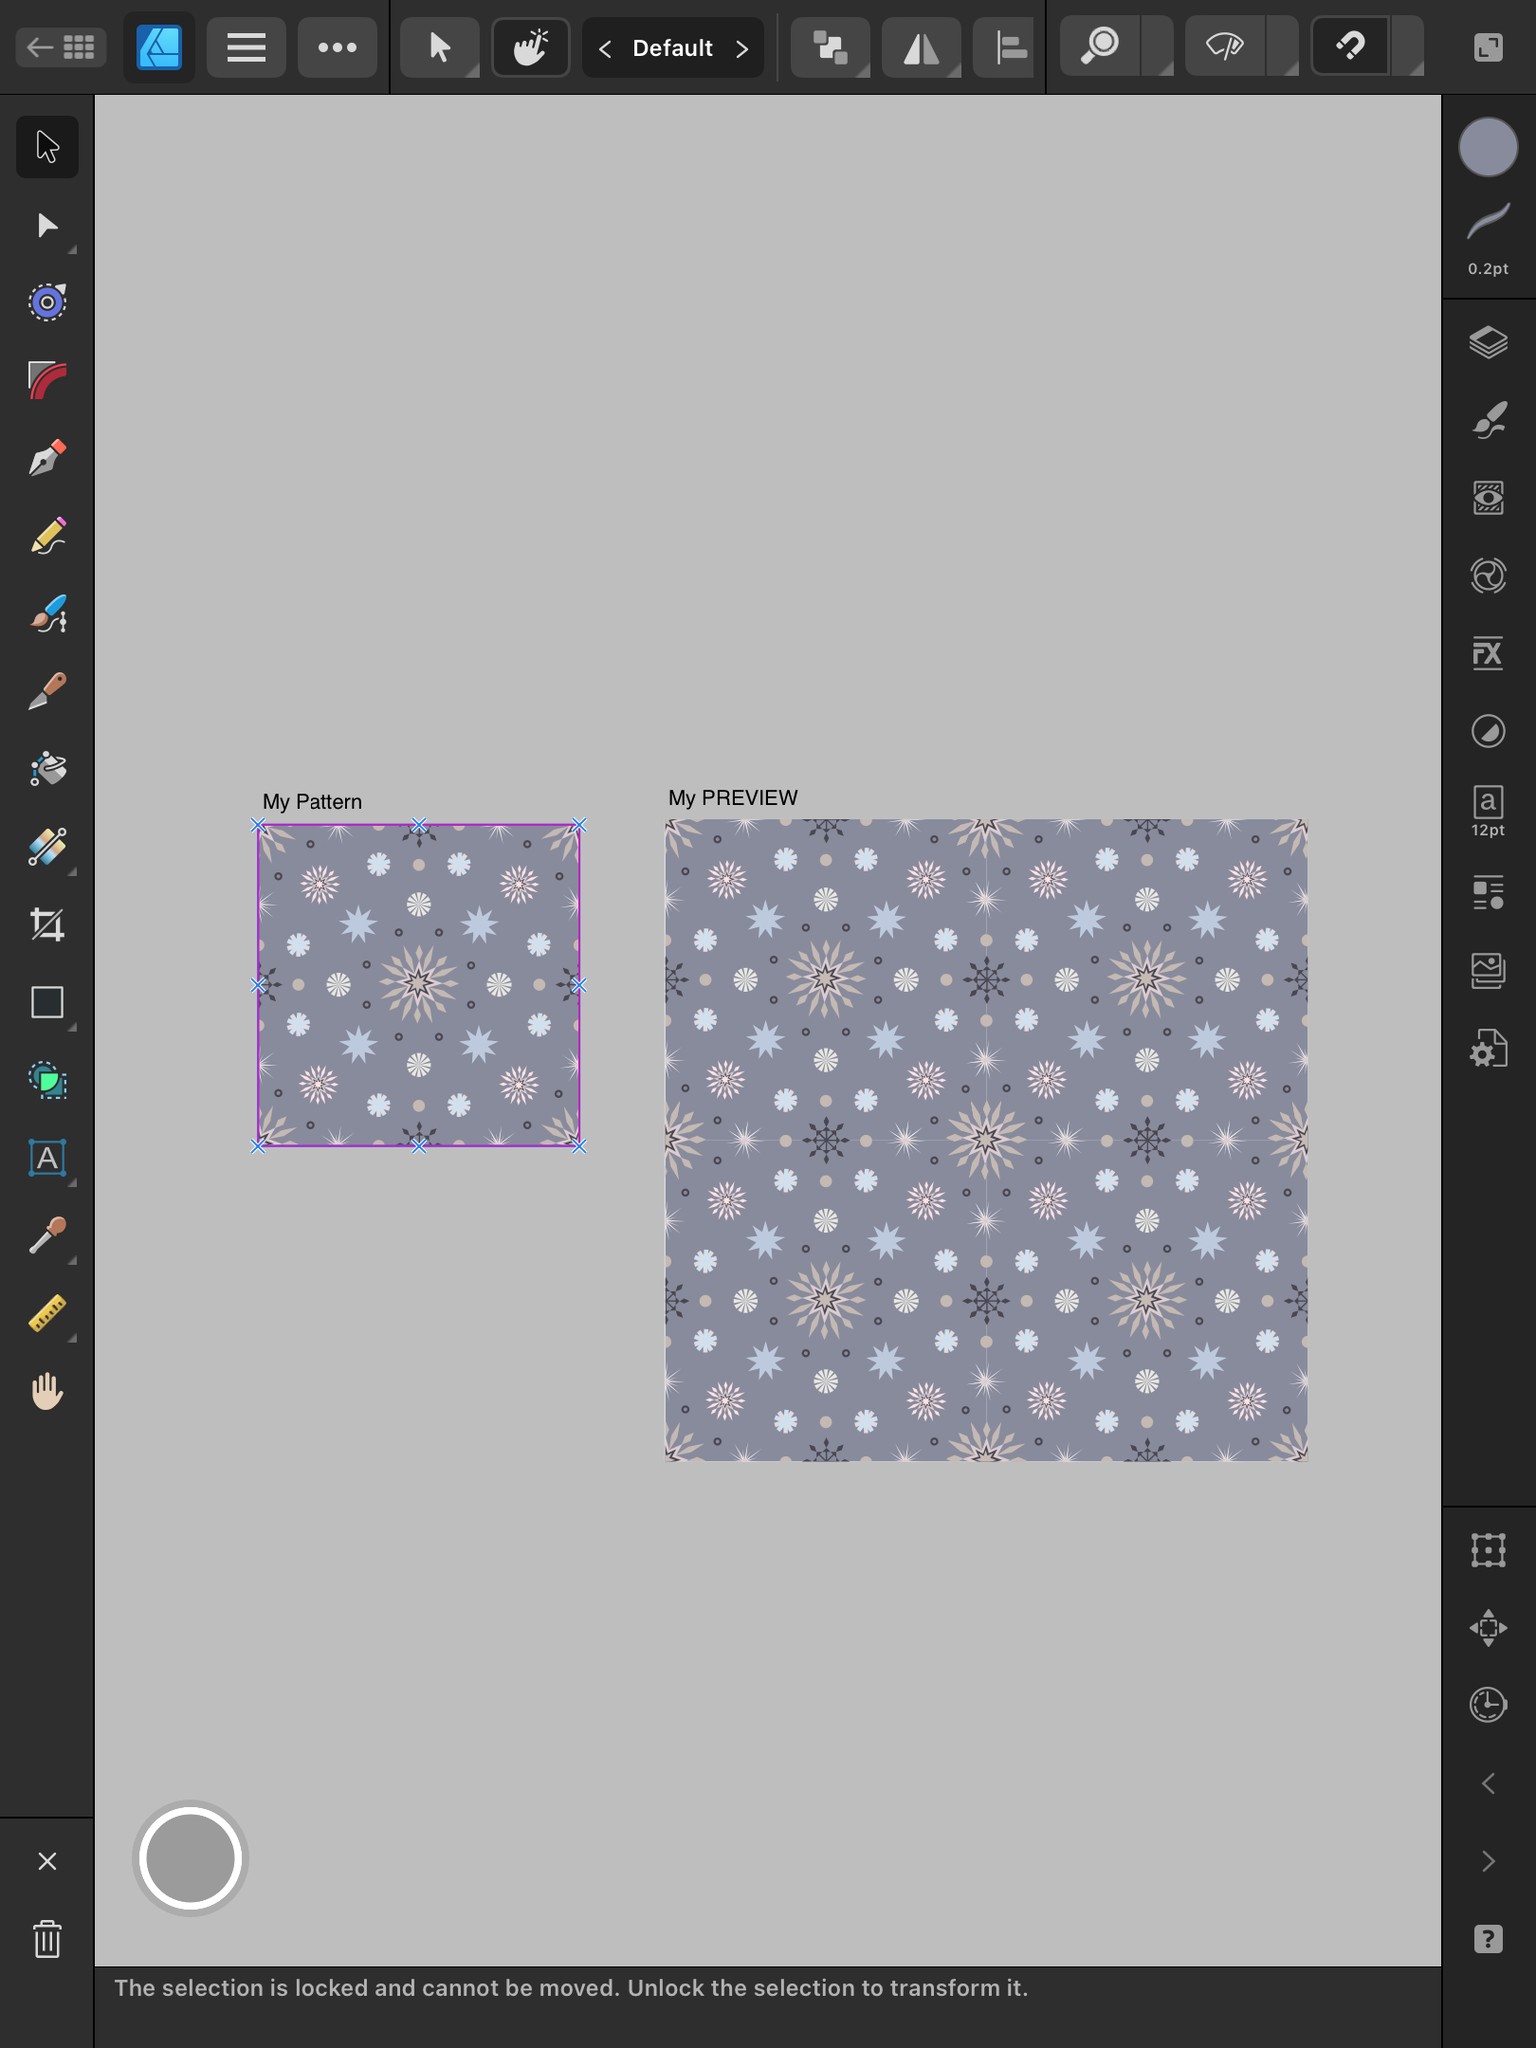Expand view mode options dropdown
This screenshot has height=2048, width=1536.
point(1282,47)
